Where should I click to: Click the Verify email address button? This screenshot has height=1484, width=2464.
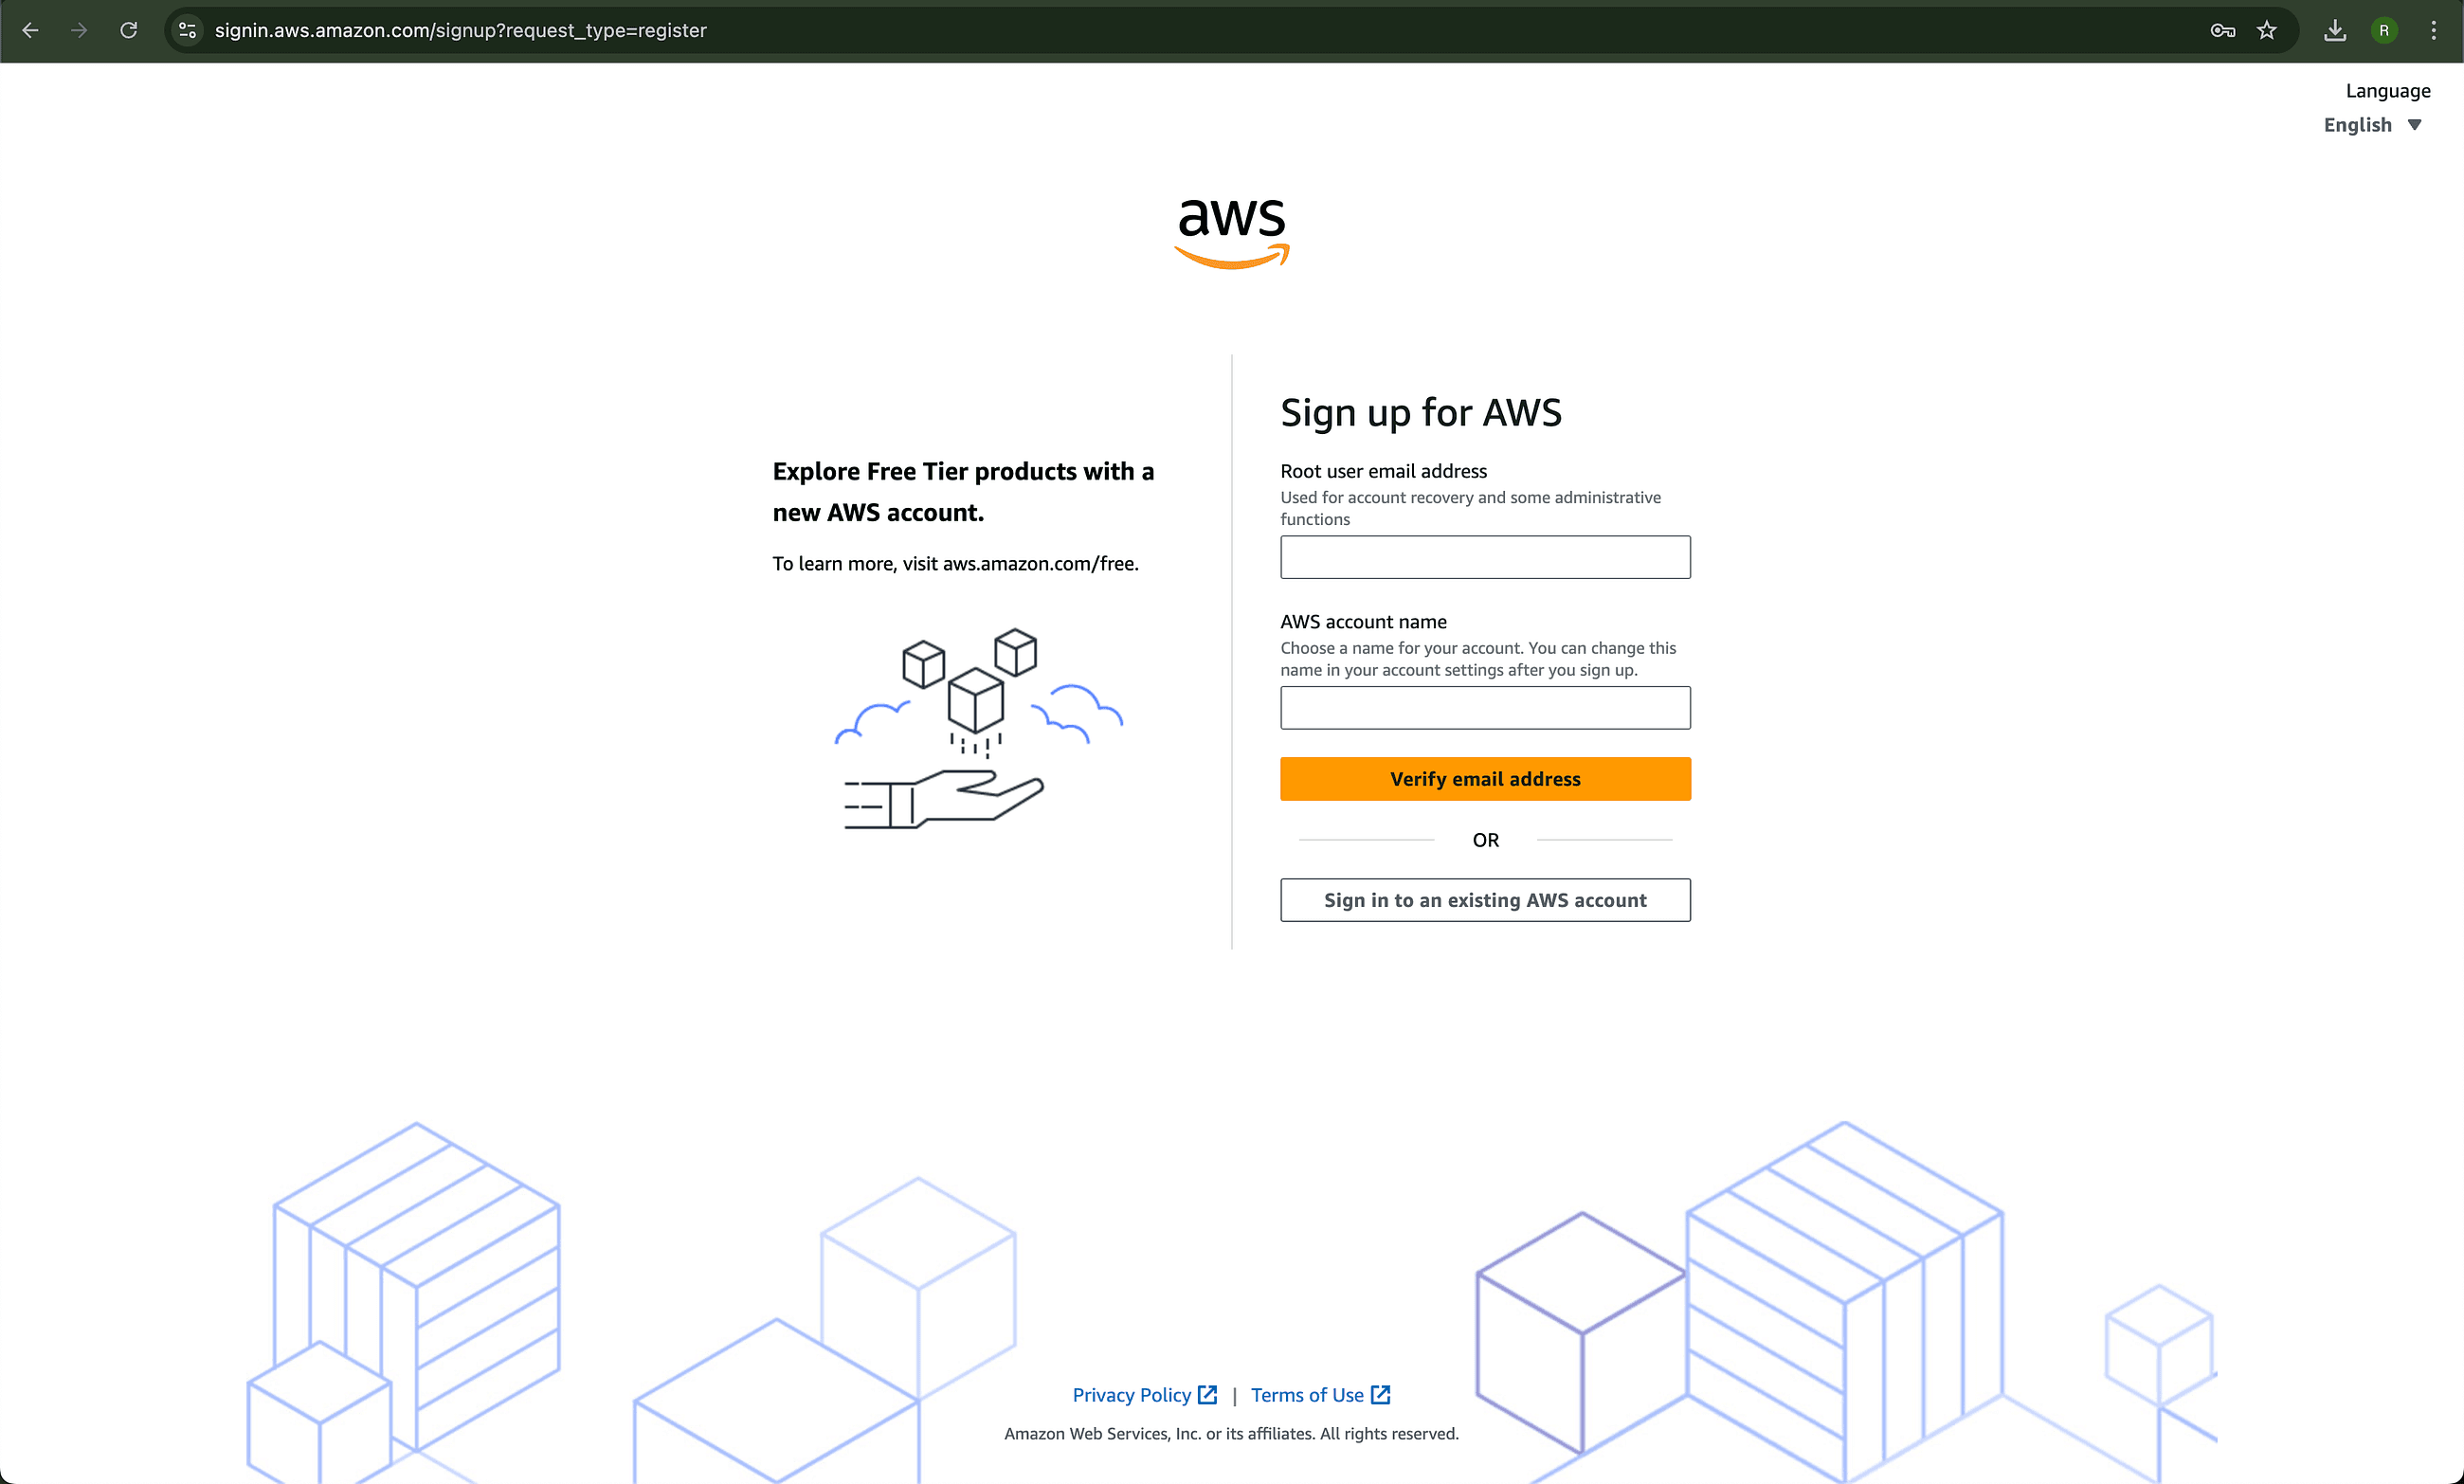click(x=1485, y=779)
